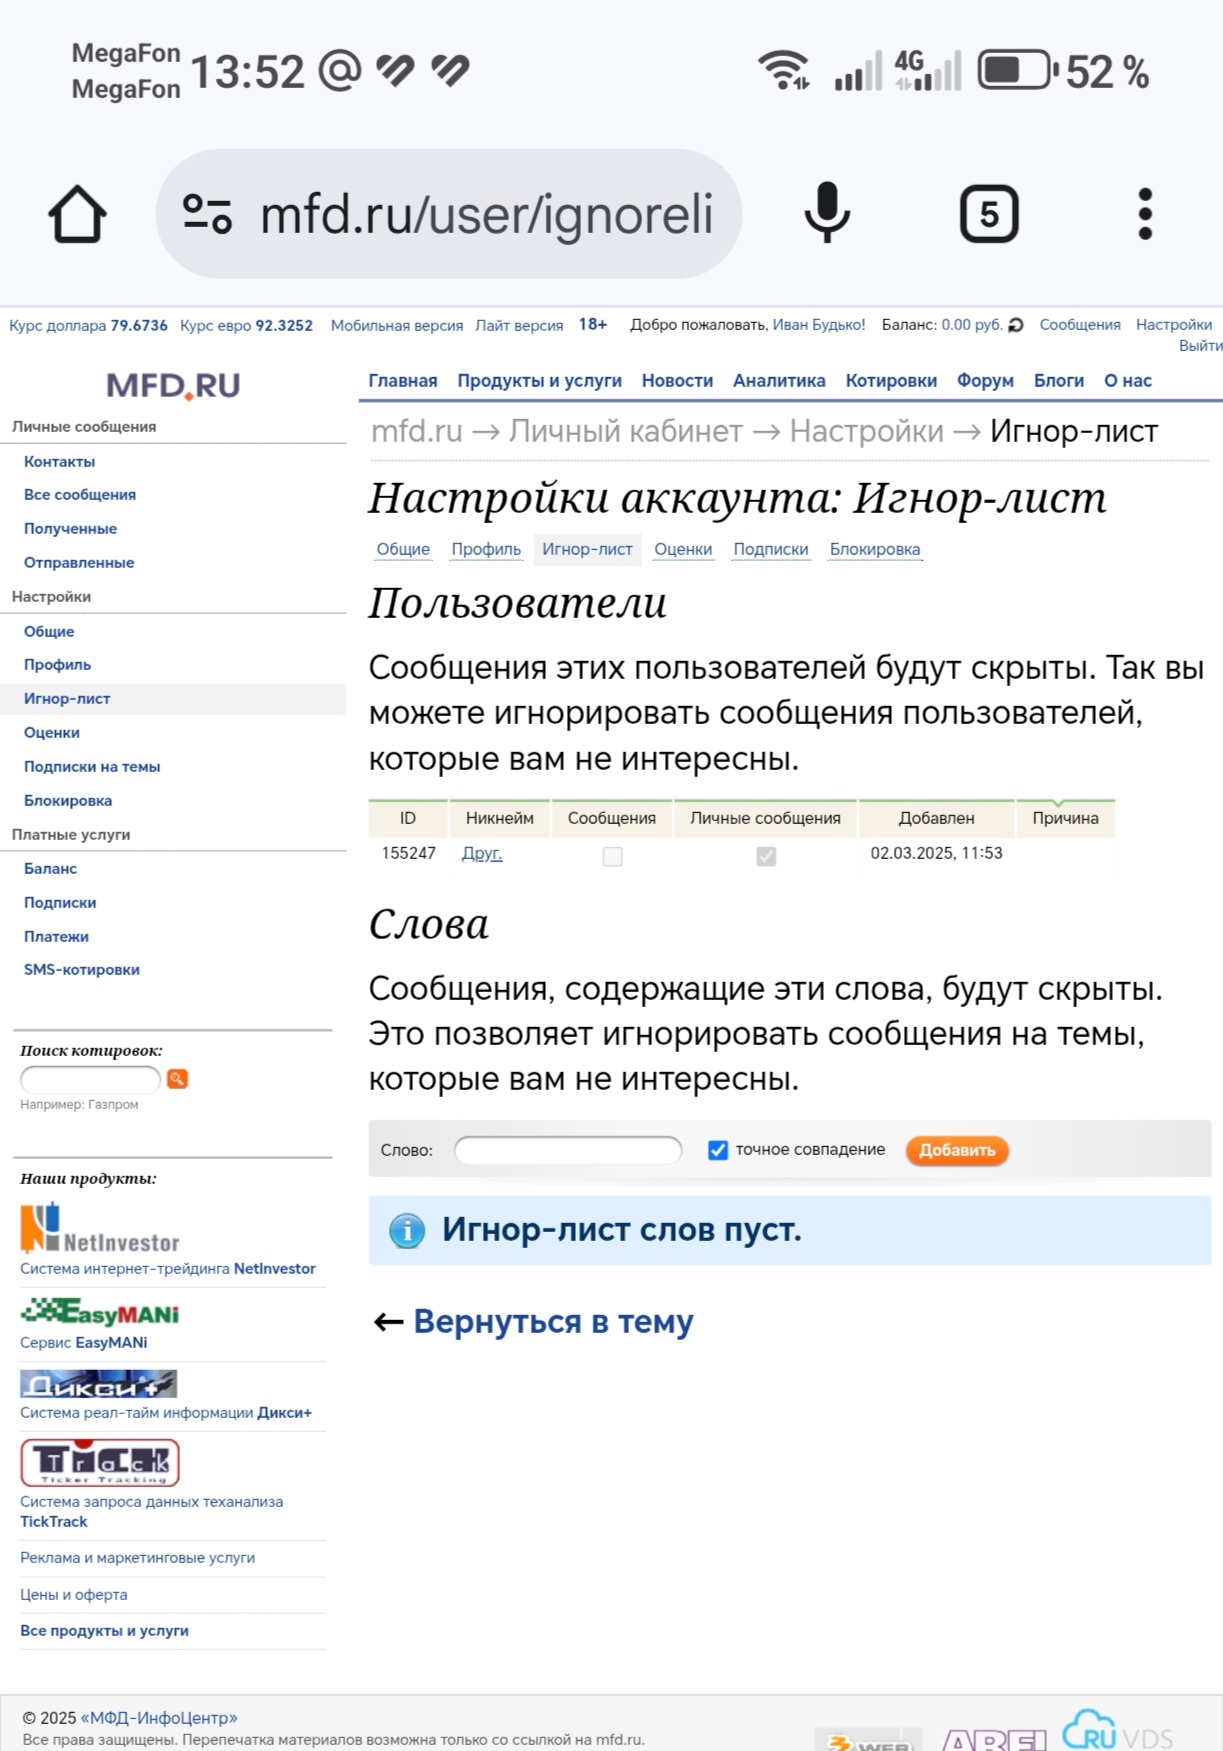Click the orange quote search icon
1223x1751 pixels.
pyautogui.click(x=178, y=1079)
